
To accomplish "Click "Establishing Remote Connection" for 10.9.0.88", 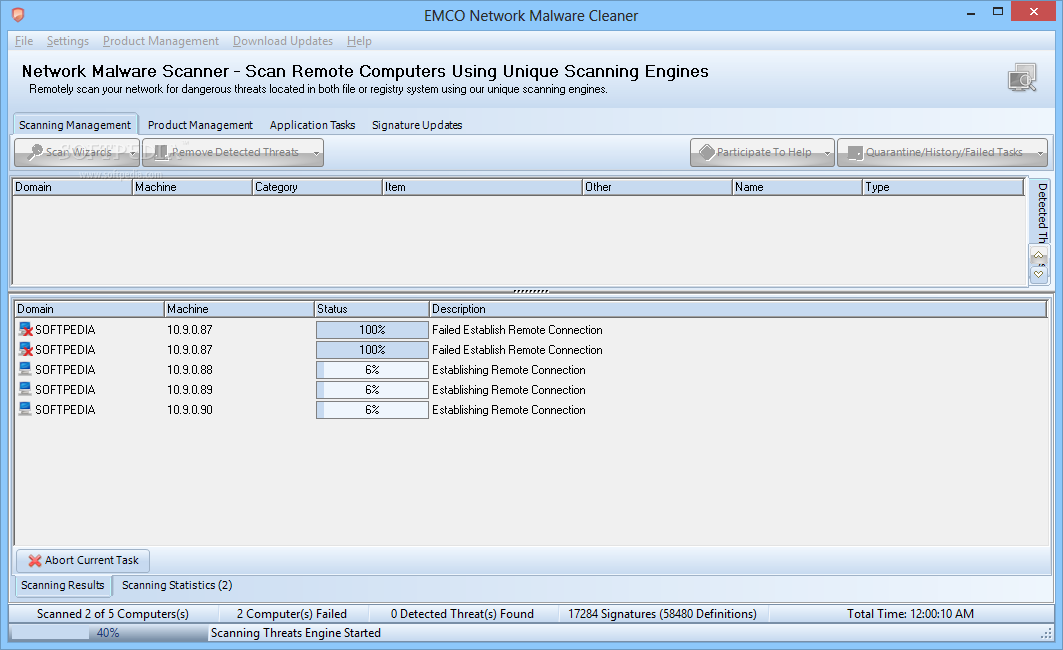I will tap(508, 370).
